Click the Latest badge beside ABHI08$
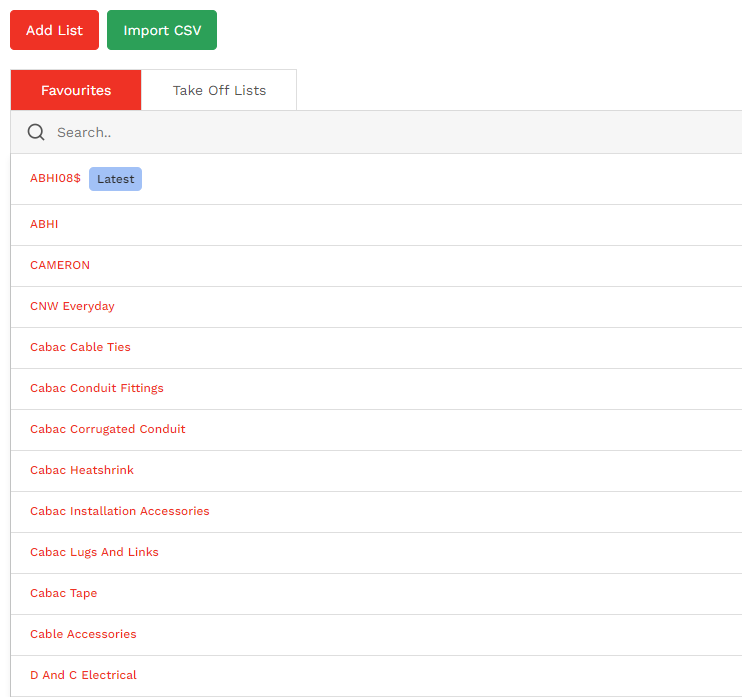This screenshot has height=697, width=742. 115,179
